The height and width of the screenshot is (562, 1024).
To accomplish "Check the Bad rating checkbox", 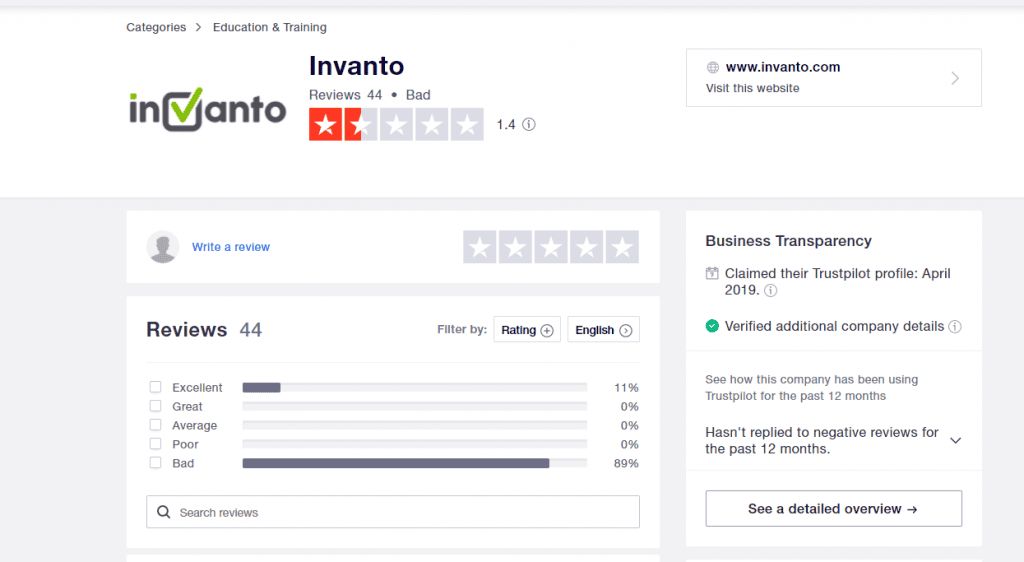I will coord(155,463).
